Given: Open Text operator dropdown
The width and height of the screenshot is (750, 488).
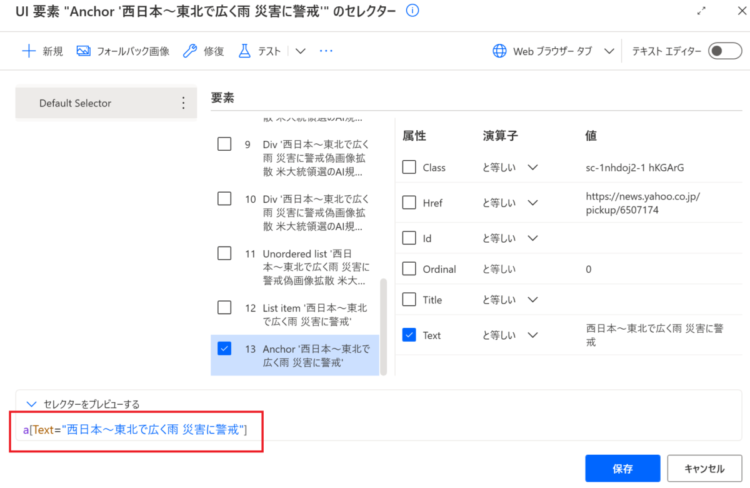Looking at the screenshot, I should click(x=533, y=335).
